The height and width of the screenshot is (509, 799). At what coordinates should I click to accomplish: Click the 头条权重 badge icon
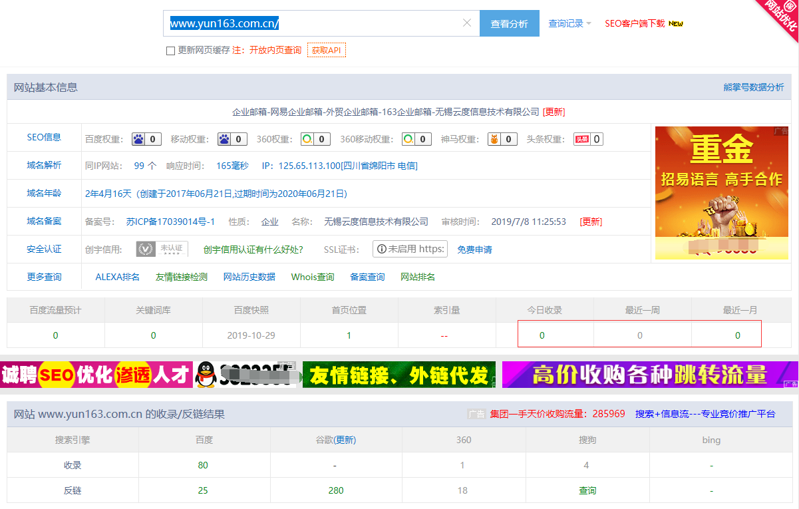tap(589, 139)
